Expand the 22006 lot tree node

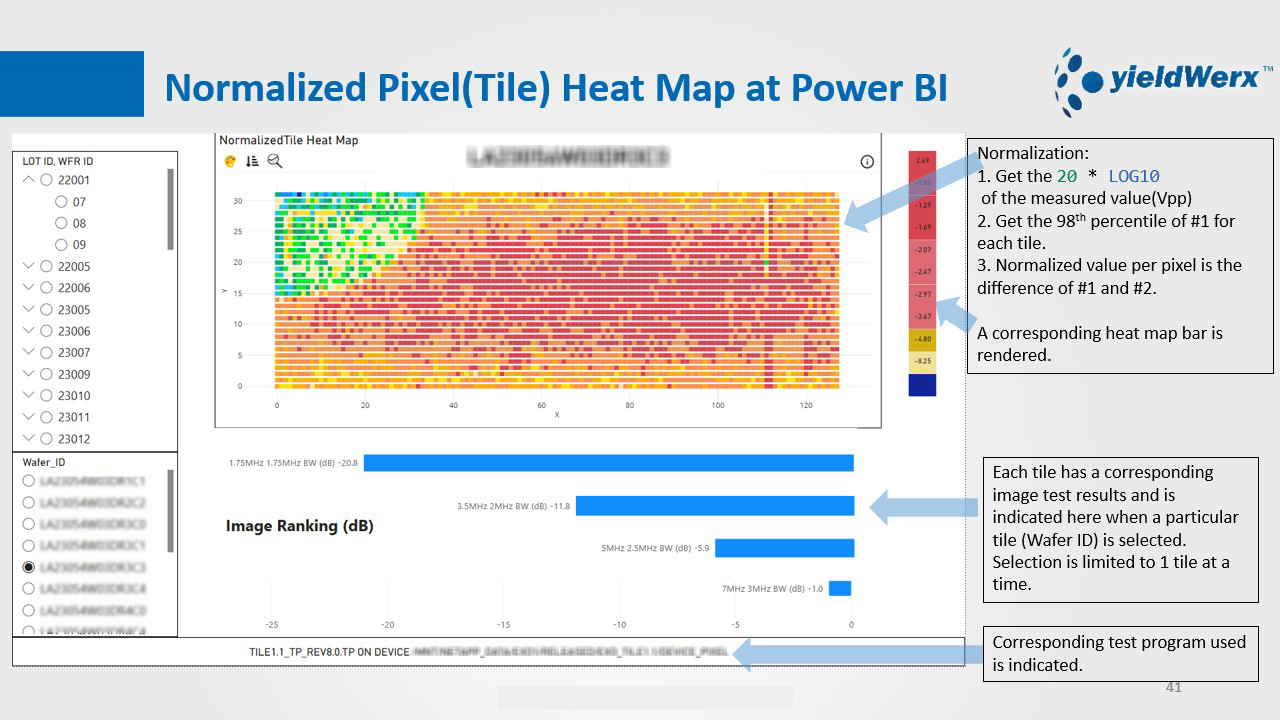[28, 288]
